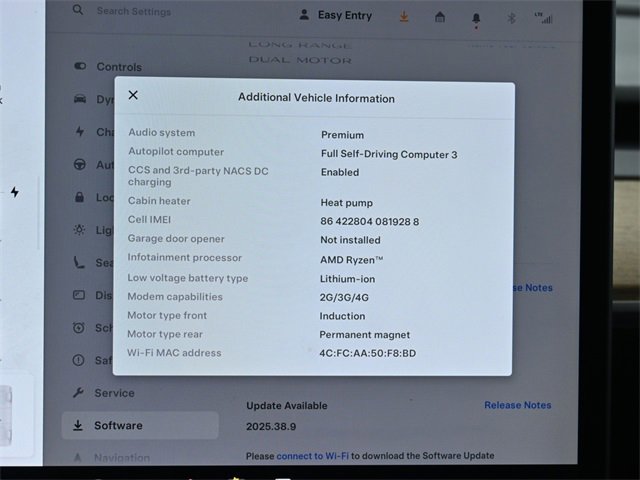Open Release Notes beside Update Available
This screenshot has height=480, width=640.
(518, 405)
